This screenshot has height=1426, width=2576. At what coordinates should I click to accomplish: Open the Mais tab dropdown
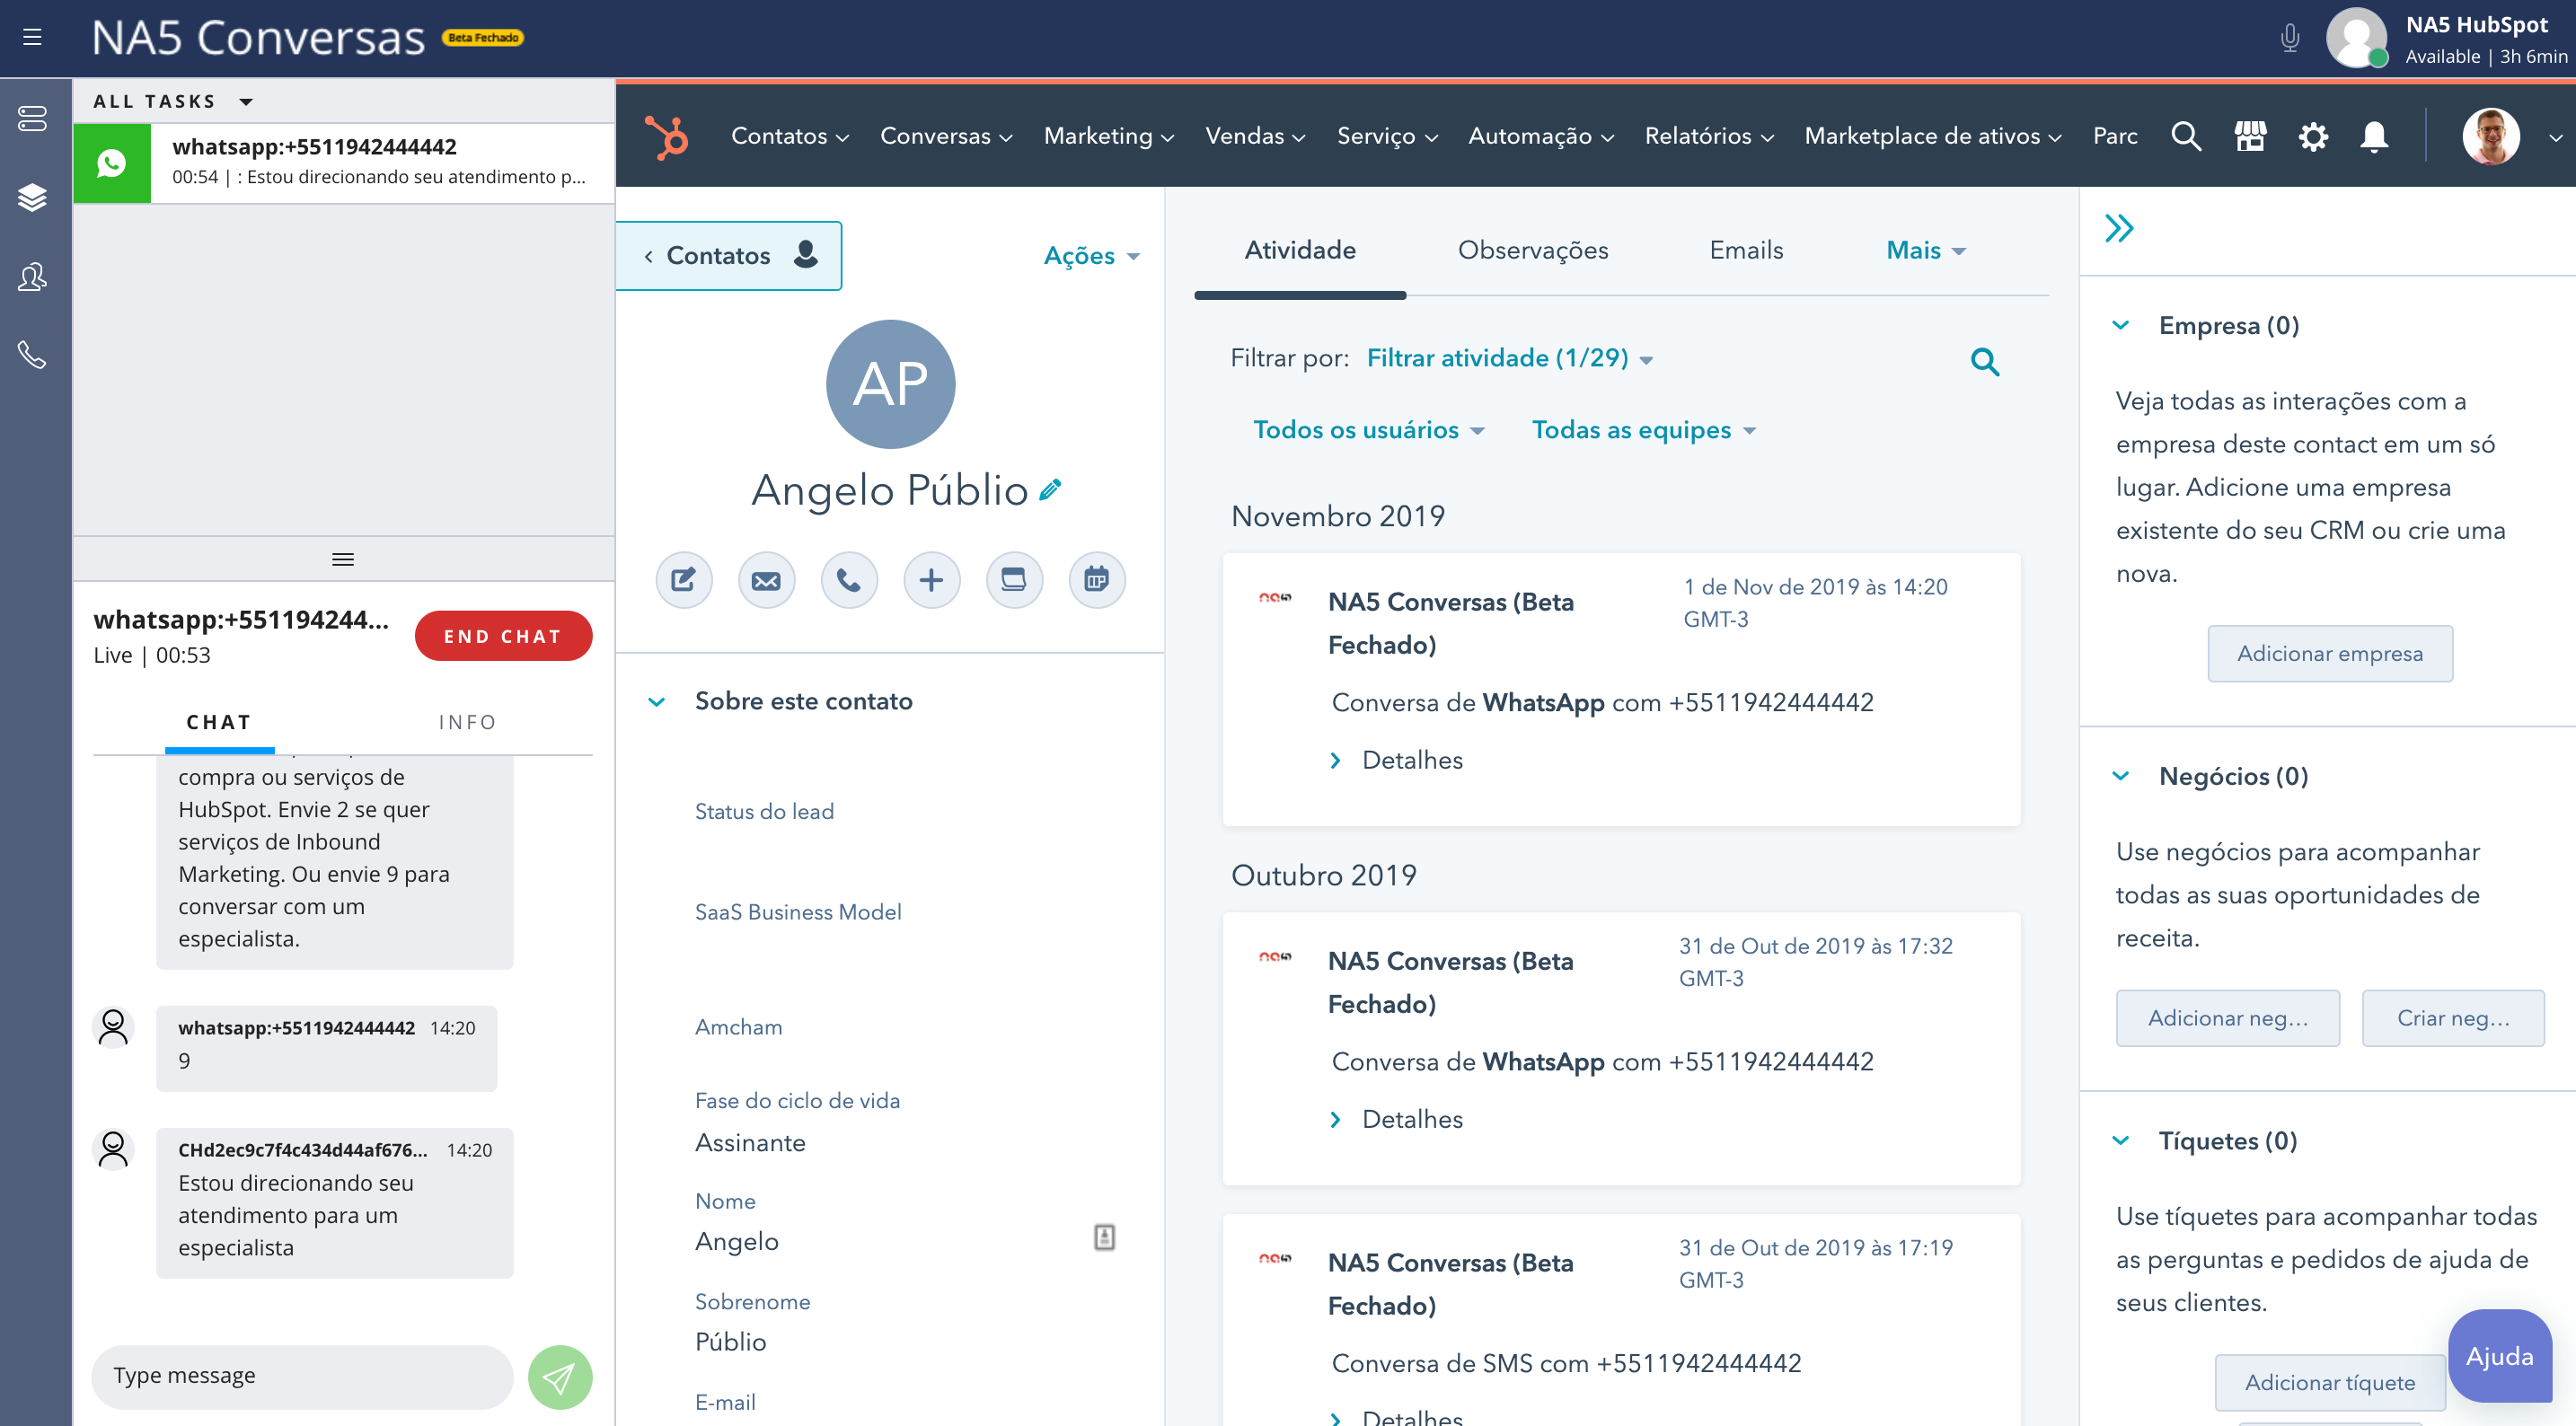click(1925, 250)
